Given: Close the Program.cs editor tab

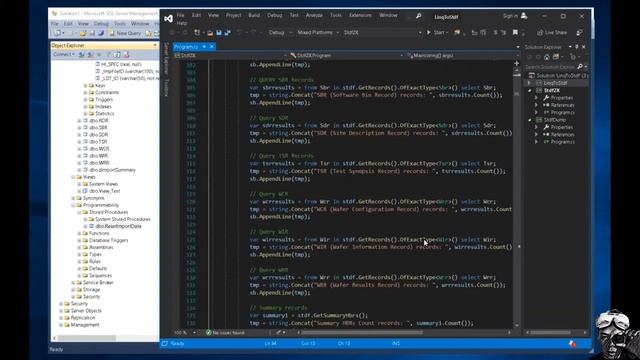Looking at the screenshot, I should [211, 47].
